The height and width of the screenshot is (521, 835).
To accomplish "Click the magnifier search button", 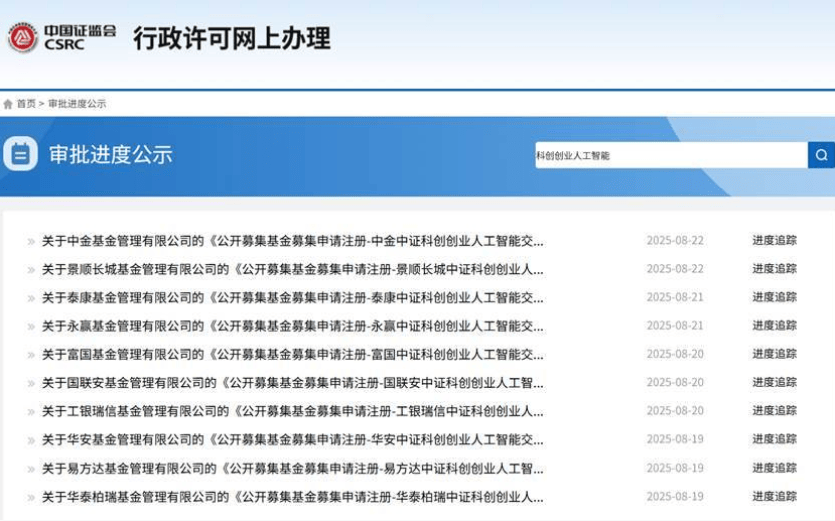I will click(x=821, y=155).
